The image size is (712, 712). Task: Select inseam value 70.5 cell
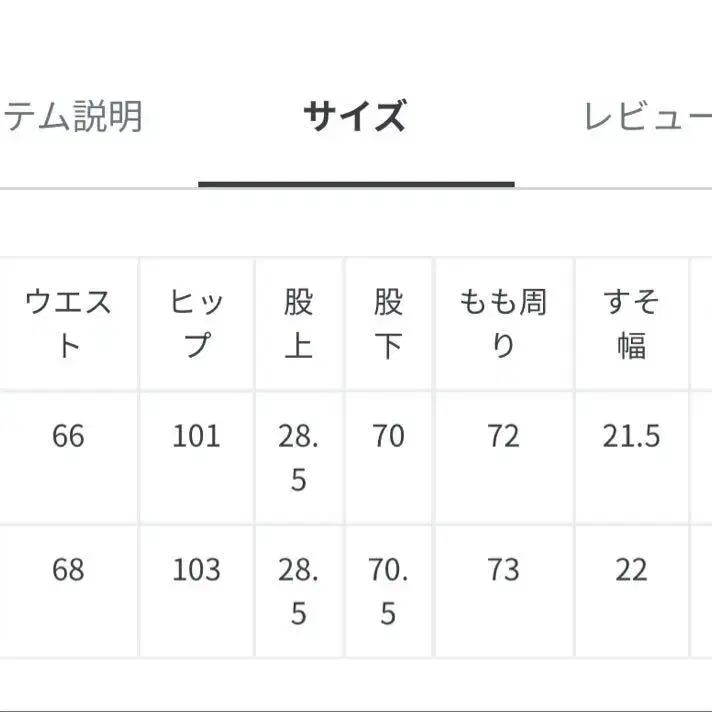pos(389,591)
